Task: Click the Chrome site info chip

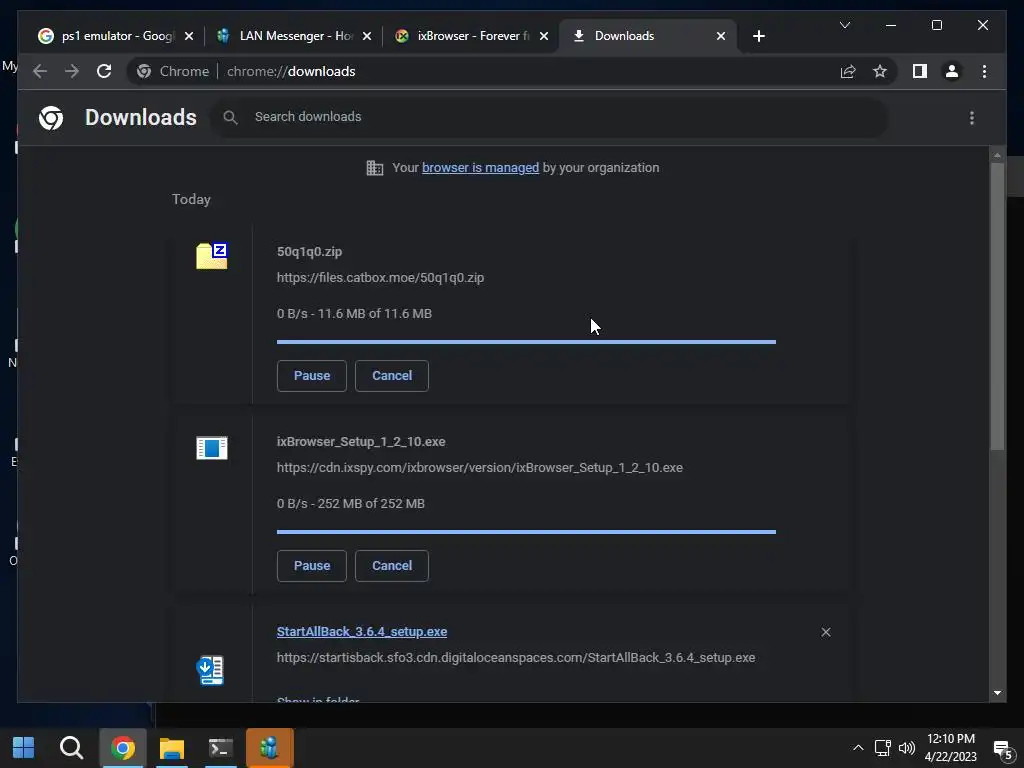Action: point(172,71)
